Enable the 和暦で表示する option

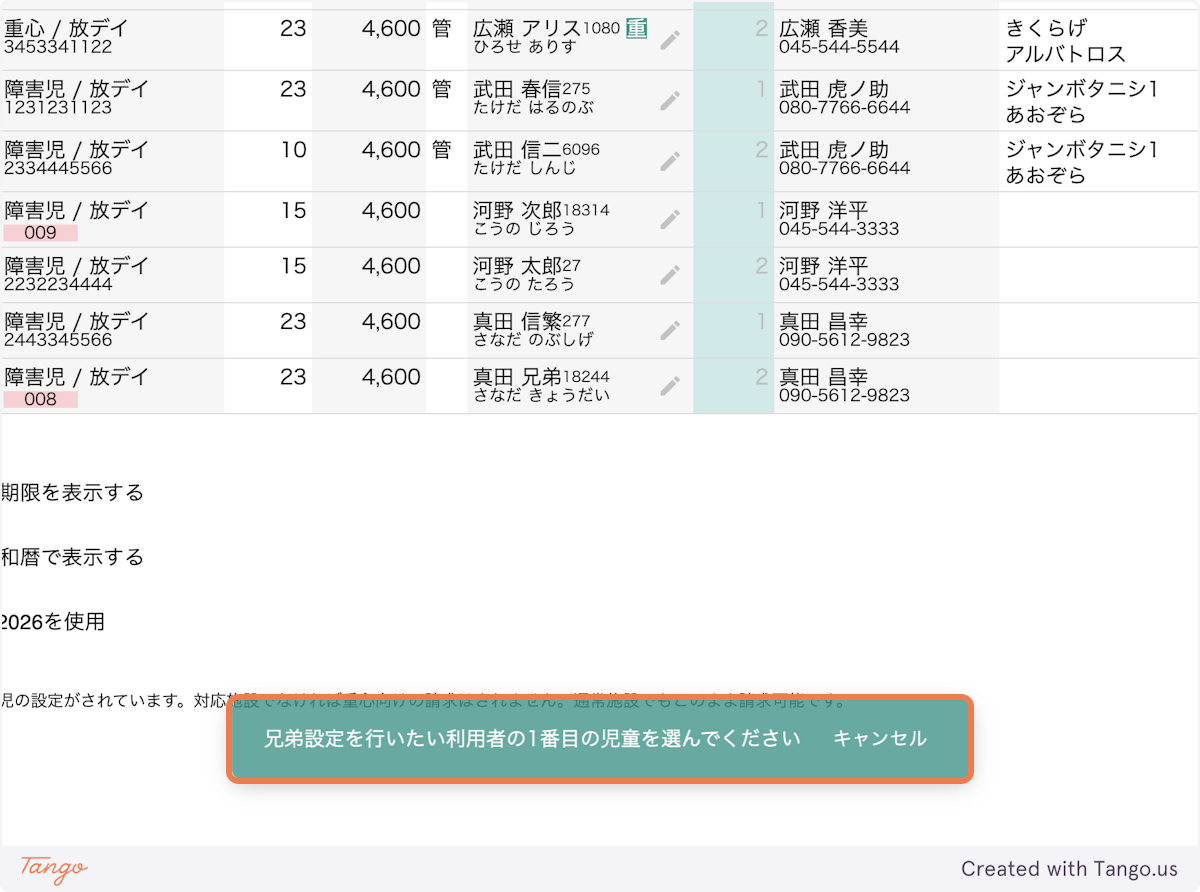coord(72,557)
